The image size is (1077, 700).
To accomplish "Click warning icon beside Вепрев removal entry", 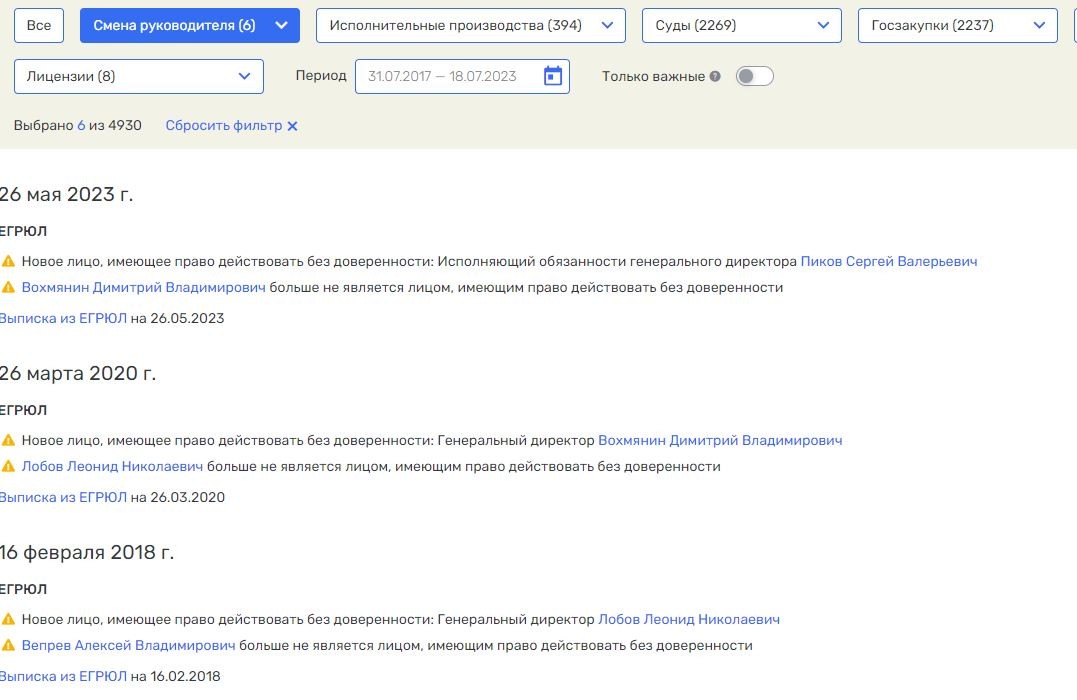I will point(8,646).
